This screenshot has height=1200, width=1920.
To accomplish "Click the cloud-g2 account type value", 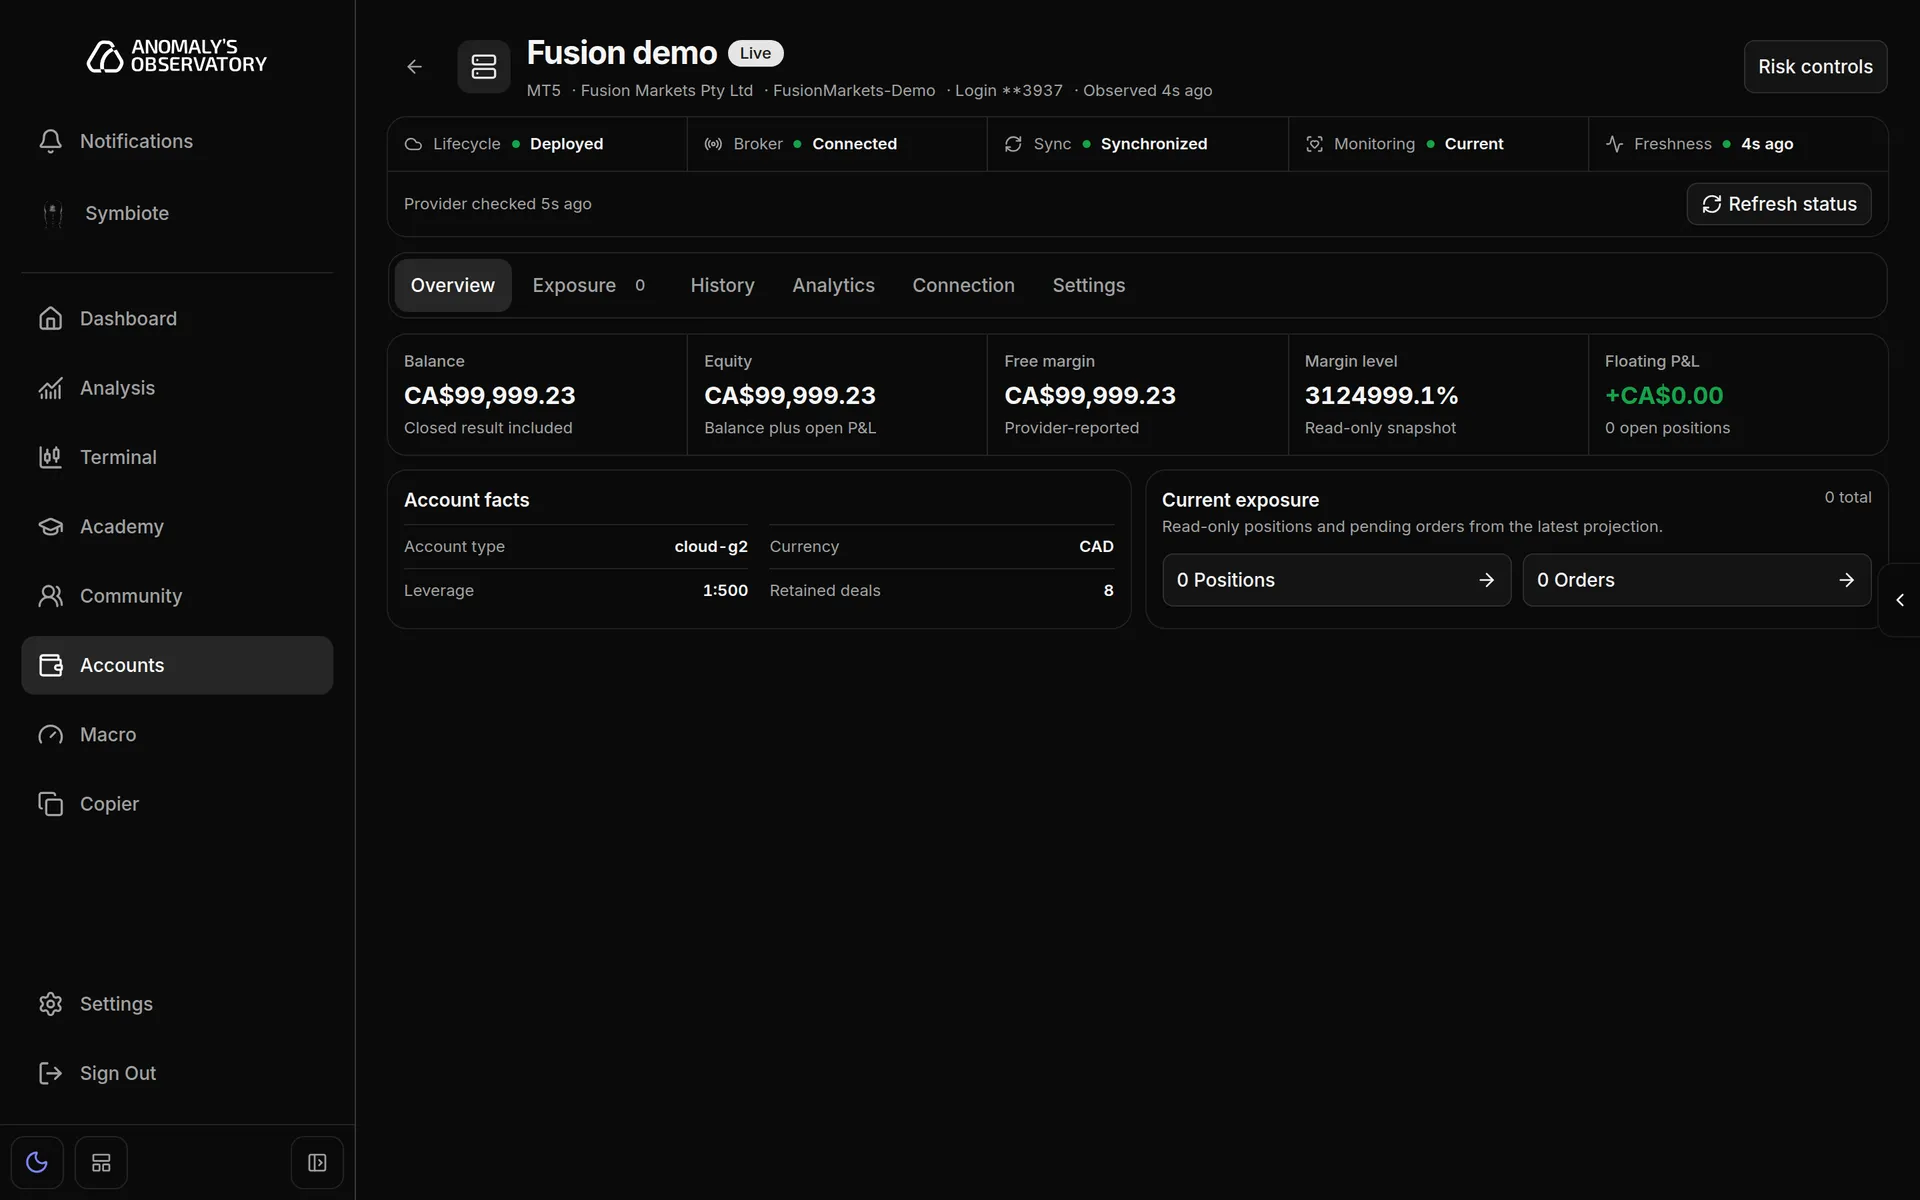I will pos(711,547).
